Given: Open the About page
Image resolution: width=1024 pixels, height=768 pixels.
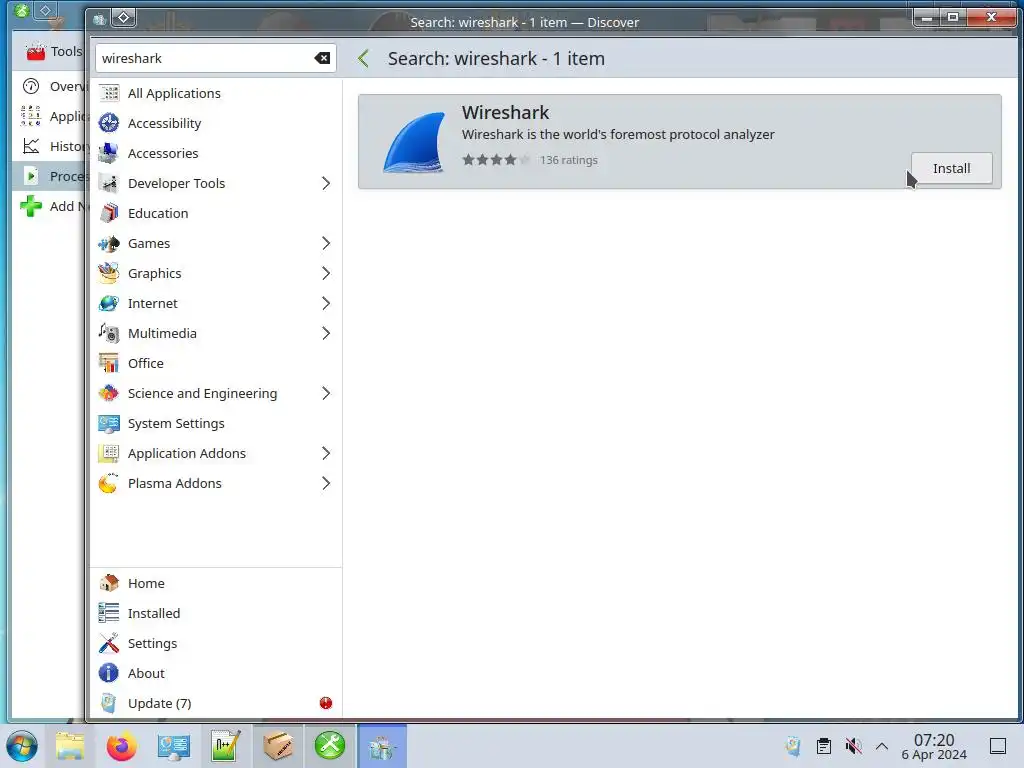Looking at the screenshot, I should click(216, 673).
